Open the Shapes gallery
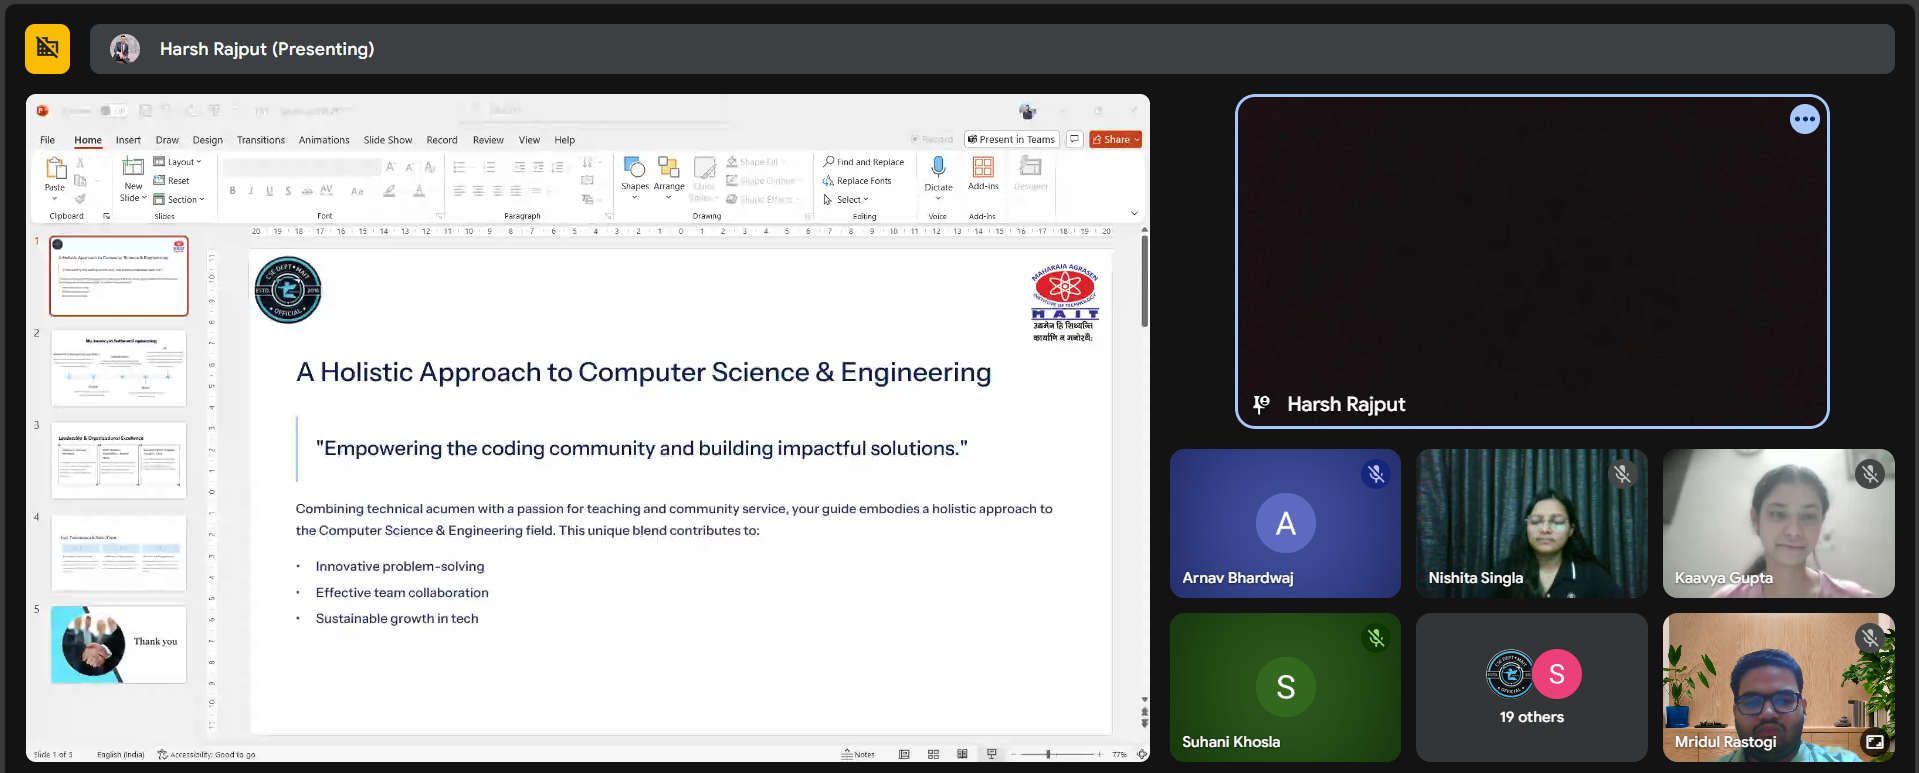Viewport: 1919px width, 773px height. pyautogui.click(x=635, y=177)
